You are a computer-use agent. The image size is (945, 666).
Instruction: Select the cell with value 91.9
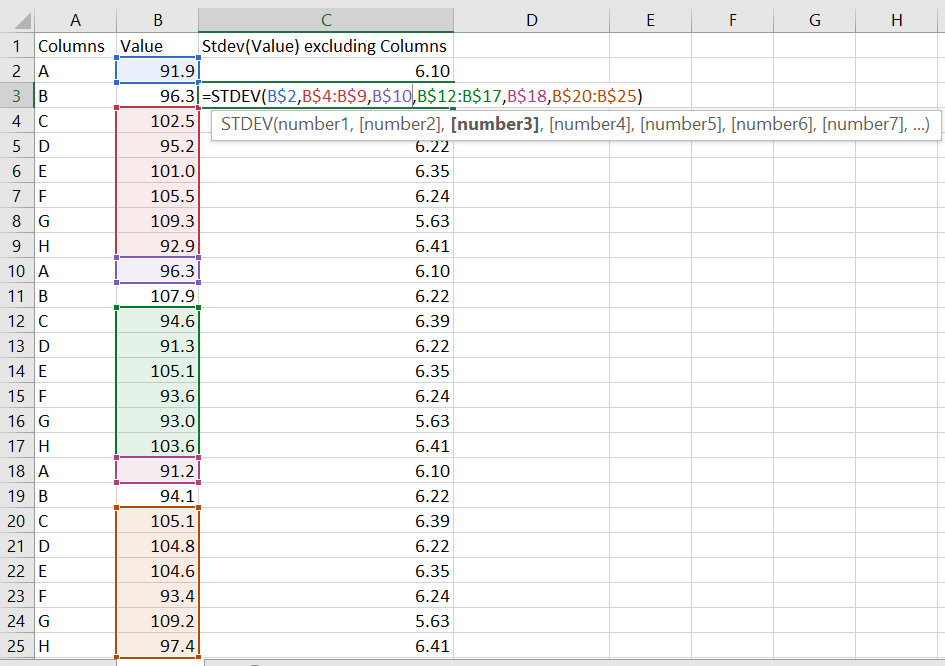tap(158, 70)
